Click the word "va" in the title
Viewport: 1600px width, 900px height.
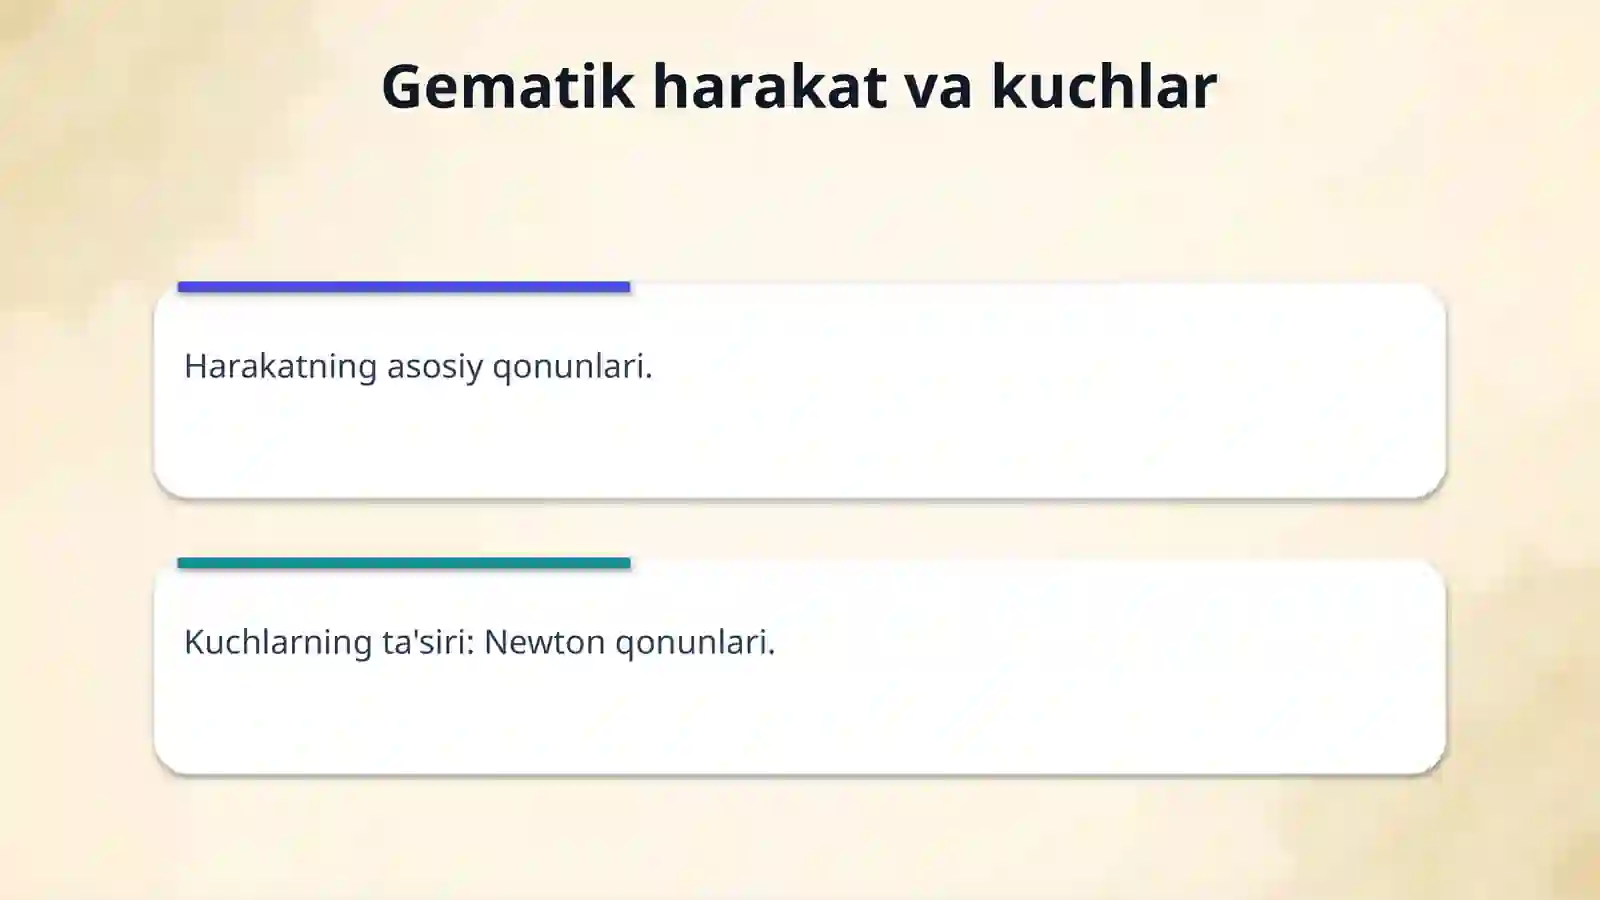tap(939, 90)
